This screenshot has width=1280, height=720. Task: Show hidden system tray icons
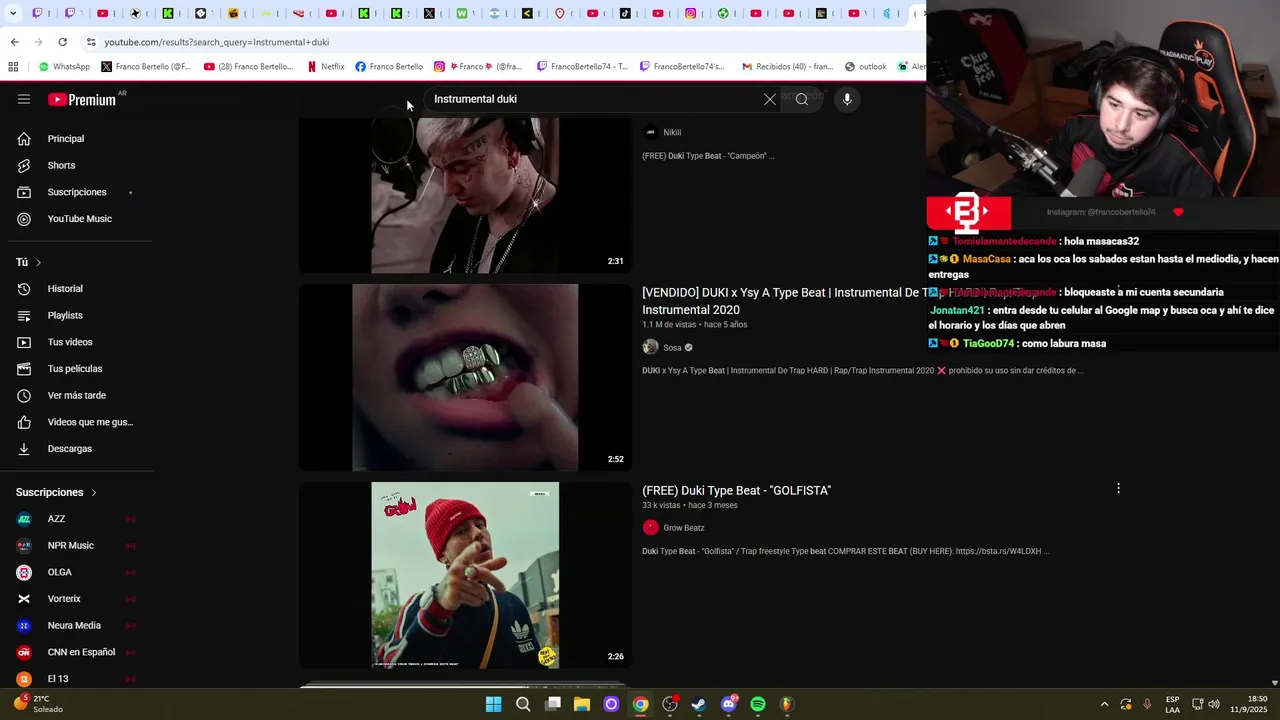tap(1104, 704)
